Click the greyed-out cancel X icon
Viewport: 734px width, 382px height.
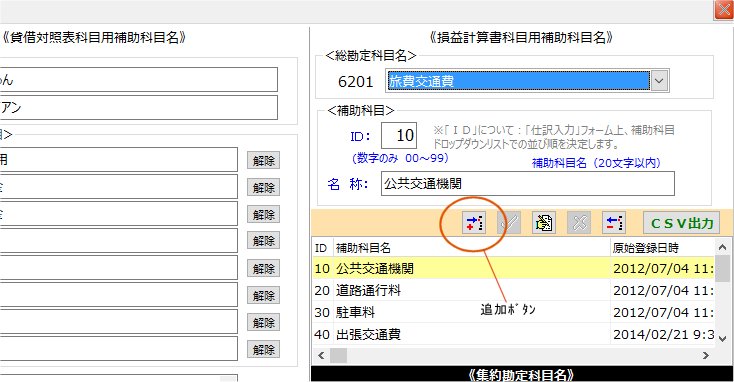[x=579, y=223]
